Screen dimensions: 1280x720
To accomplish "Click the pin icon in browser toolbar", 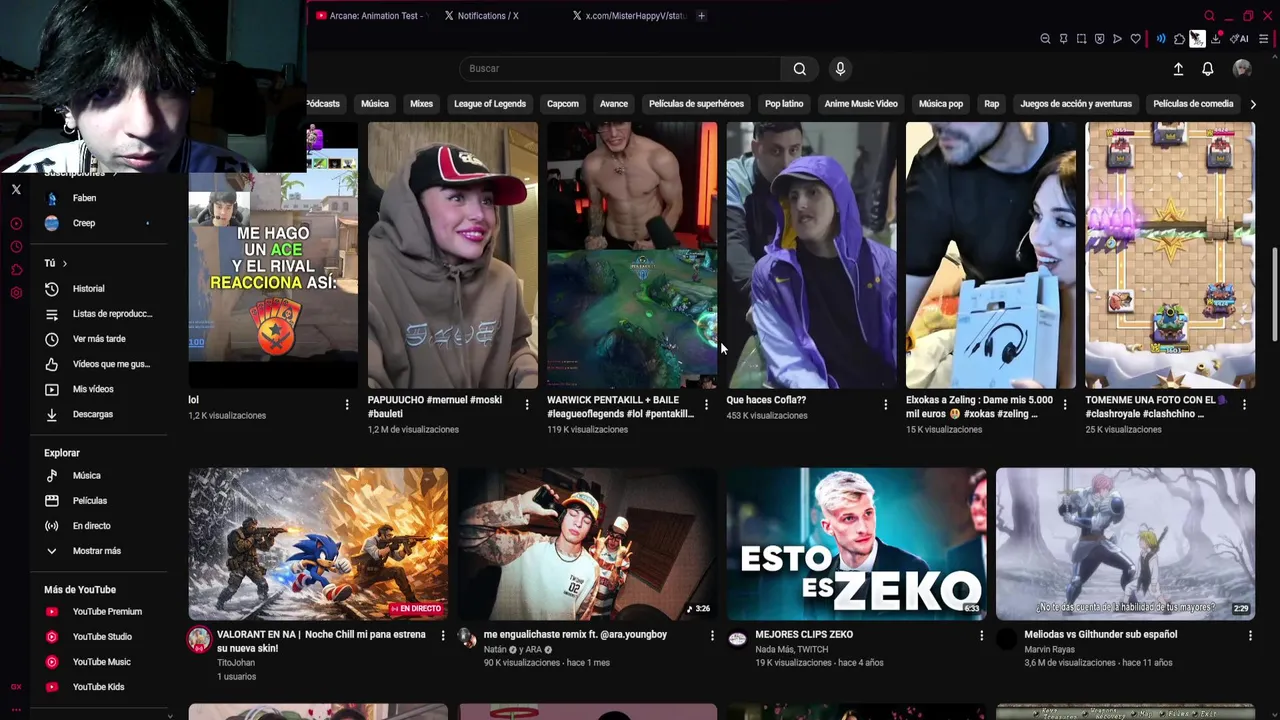I will click(1063, 39).
